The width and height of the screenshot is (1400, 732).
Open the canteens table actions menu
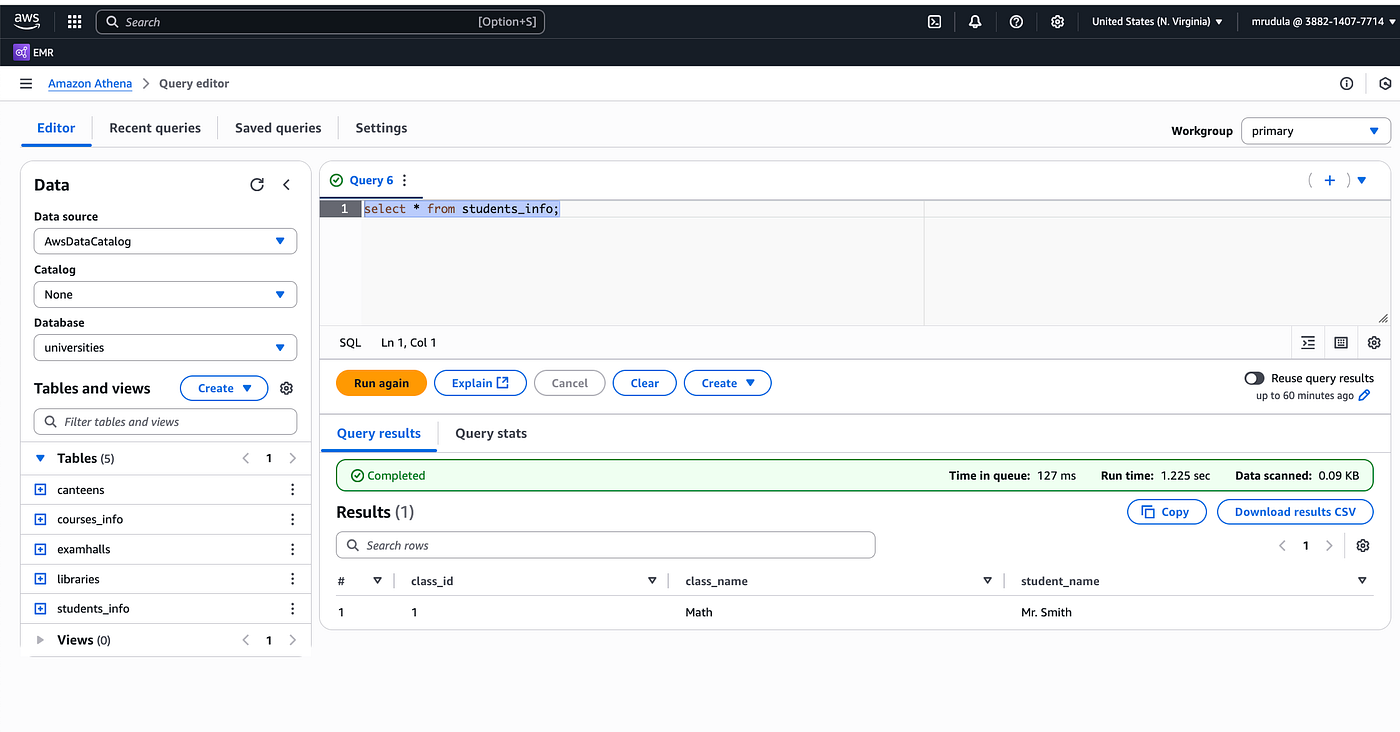pyautogui.click(x=292, y=490)
